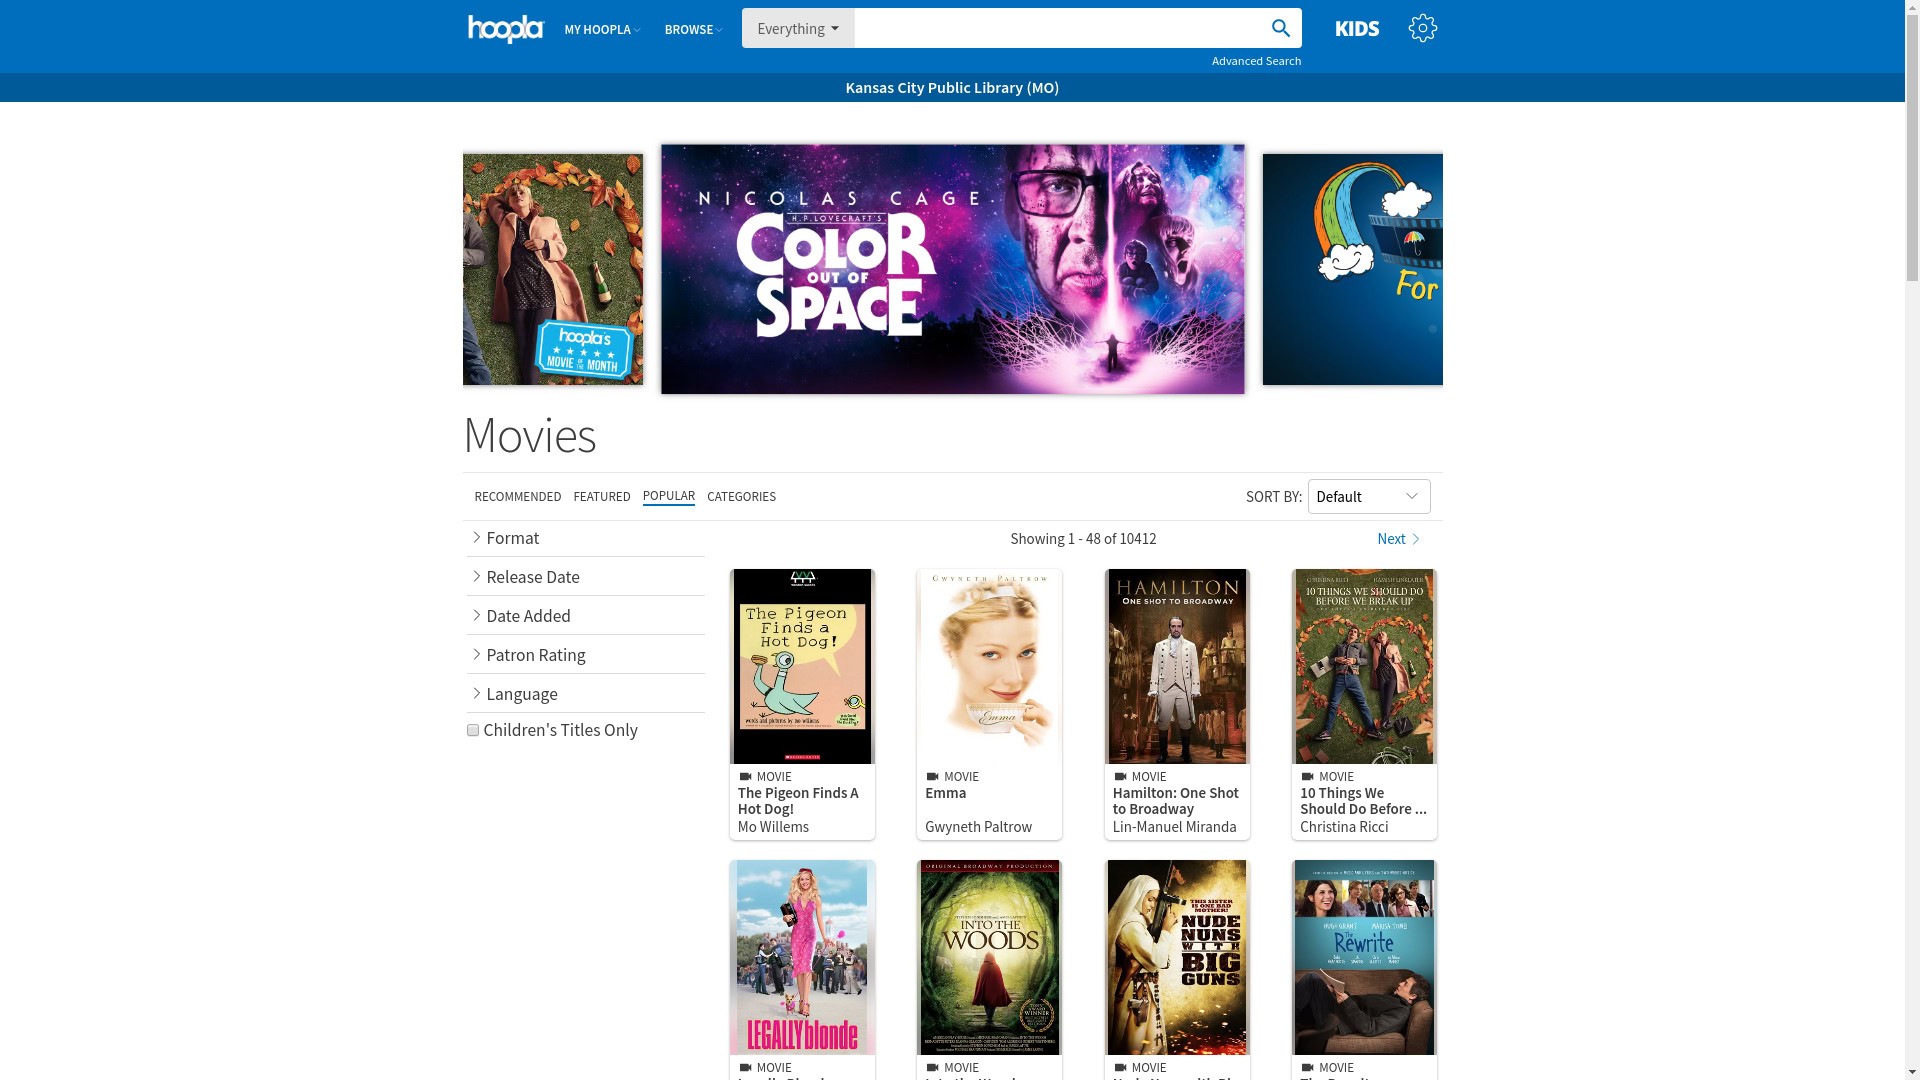Click the Next page arrow icon

(1415, 539)
